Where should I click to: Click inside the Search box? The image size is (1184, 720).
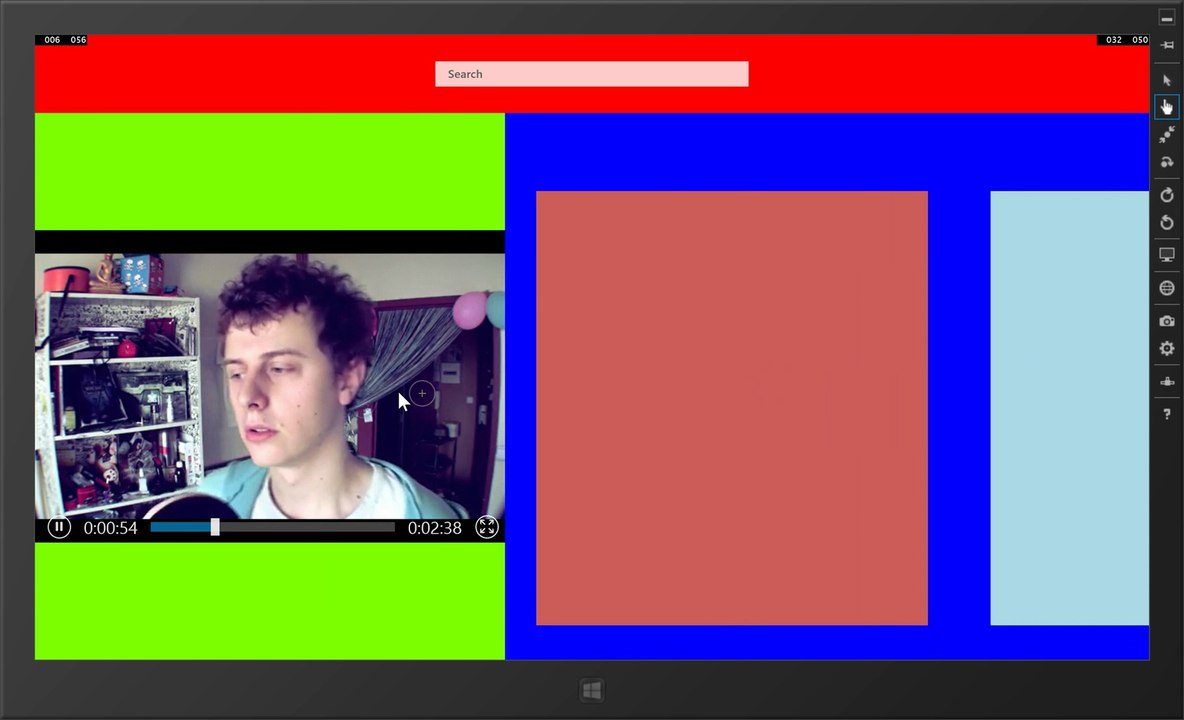pyautogui.click(x=591, y=74)
